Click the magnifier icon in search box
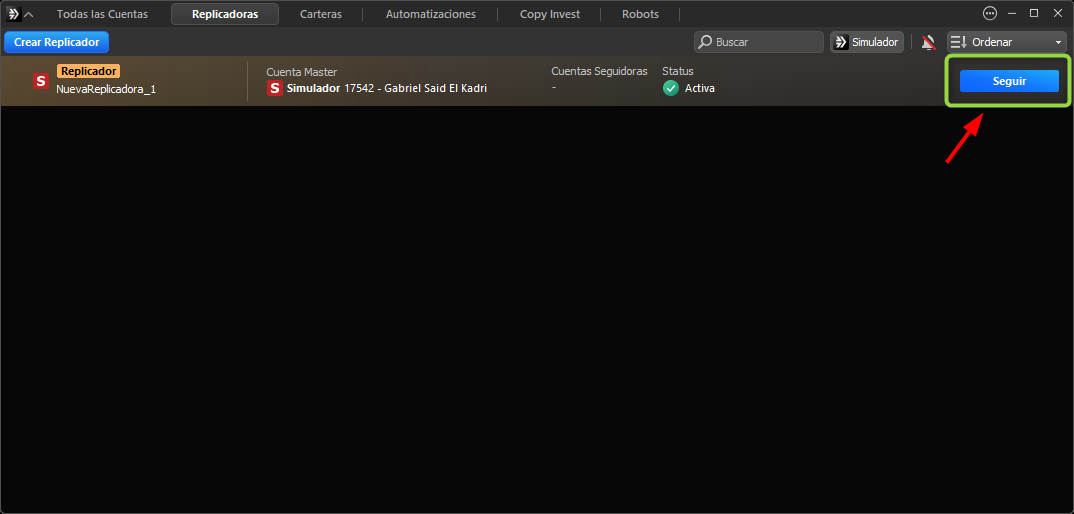Screen dimensions: 1074x514 705,42
